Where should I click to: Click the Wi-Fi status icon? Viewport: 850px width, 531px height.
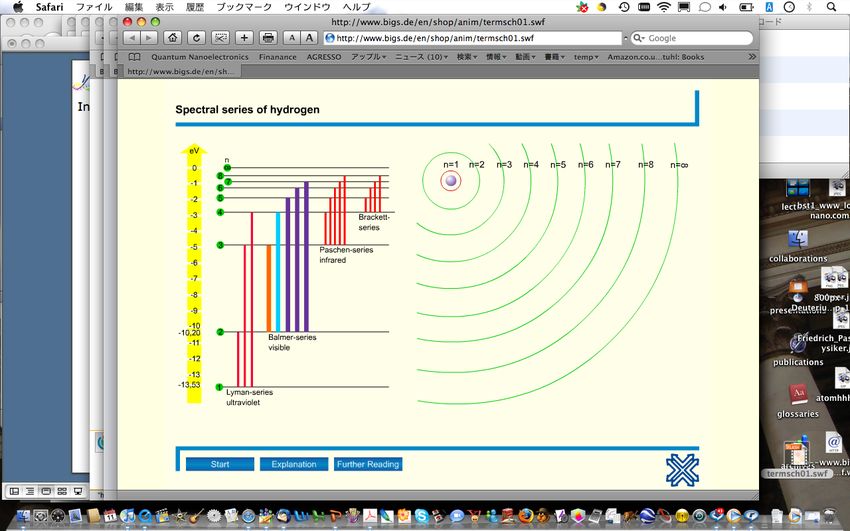tap(664, 7)
